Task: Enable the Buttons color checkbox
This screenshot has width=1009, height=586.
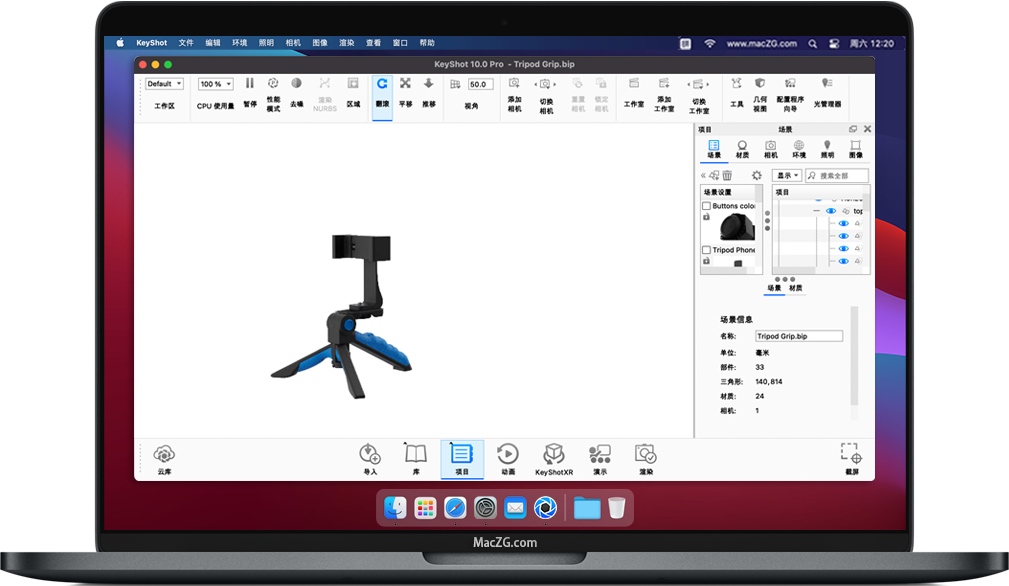Action: pyautogui.click(x=706, y=206)
